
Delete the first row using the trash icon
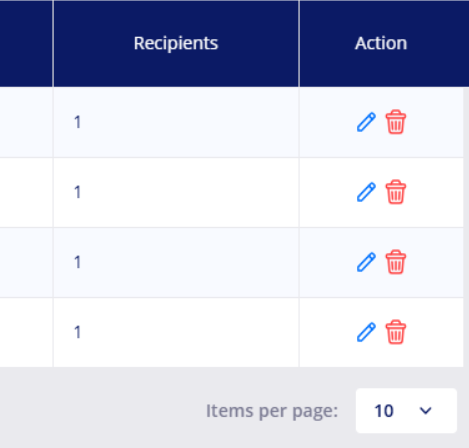[x=396, y=122]
